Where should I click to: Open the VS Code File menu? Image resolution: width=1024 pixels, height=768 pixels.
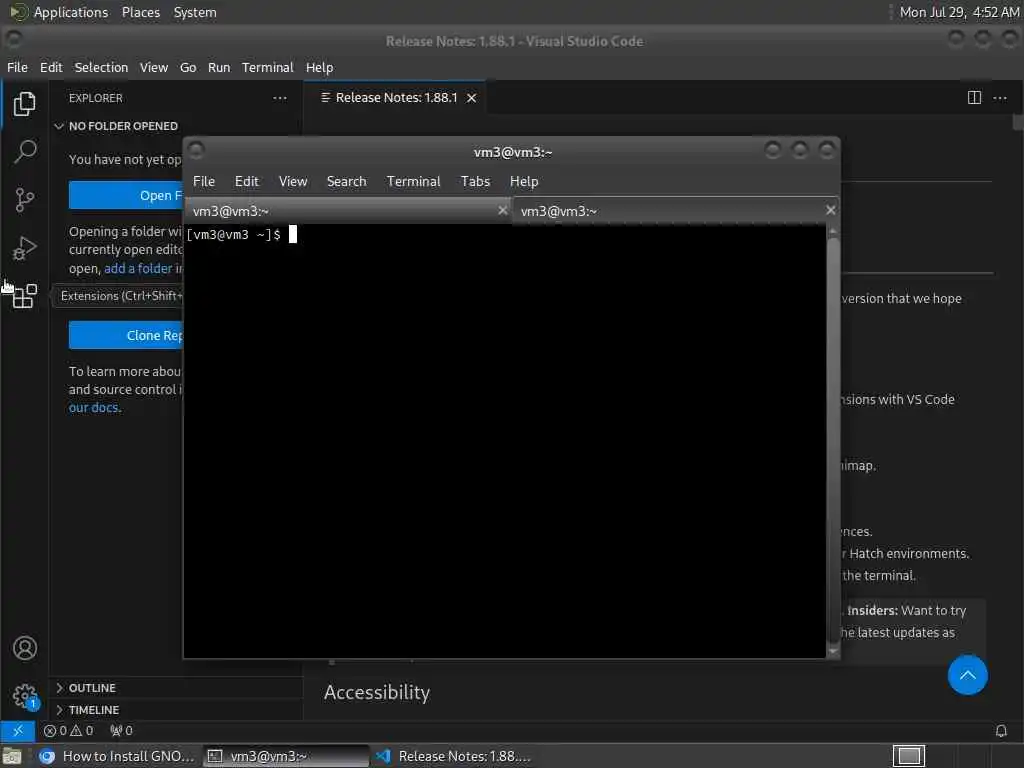17,67
